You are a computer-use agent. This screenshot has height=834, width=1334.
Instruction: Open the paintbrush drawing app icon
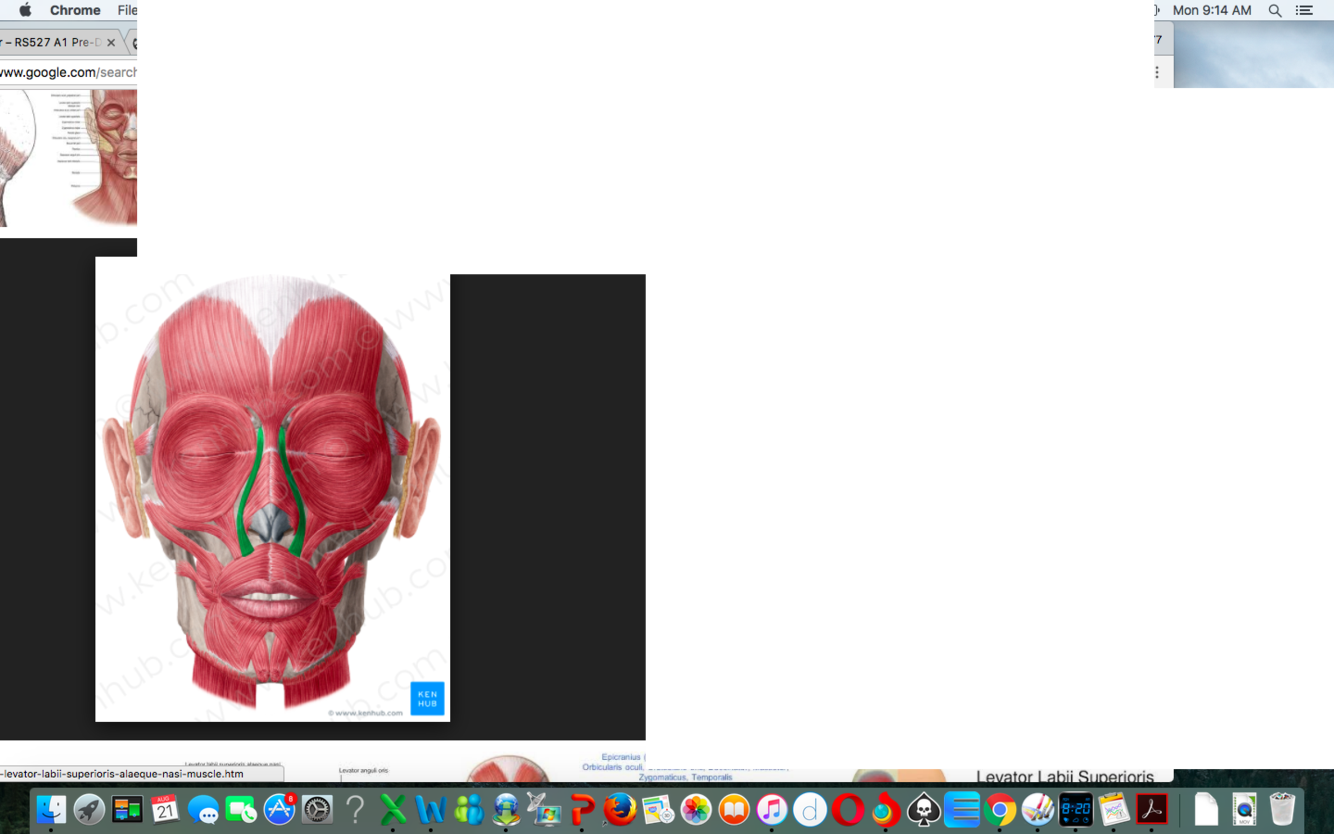[x=1038, y=809]
